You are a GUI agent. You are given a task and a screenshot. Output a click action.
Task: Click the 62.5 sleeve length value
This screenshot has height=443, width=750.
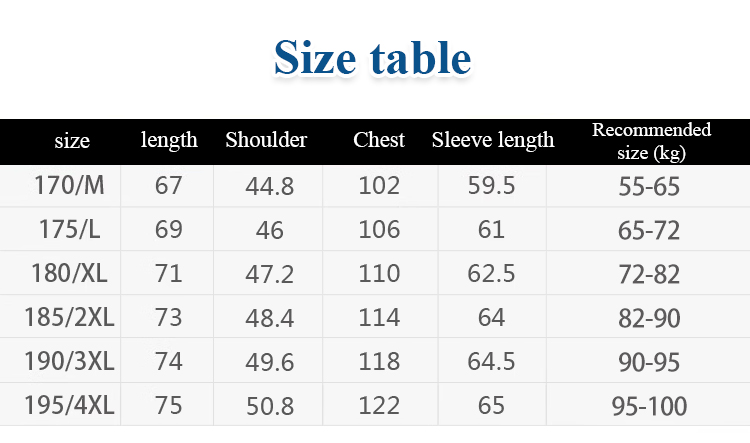491,274
